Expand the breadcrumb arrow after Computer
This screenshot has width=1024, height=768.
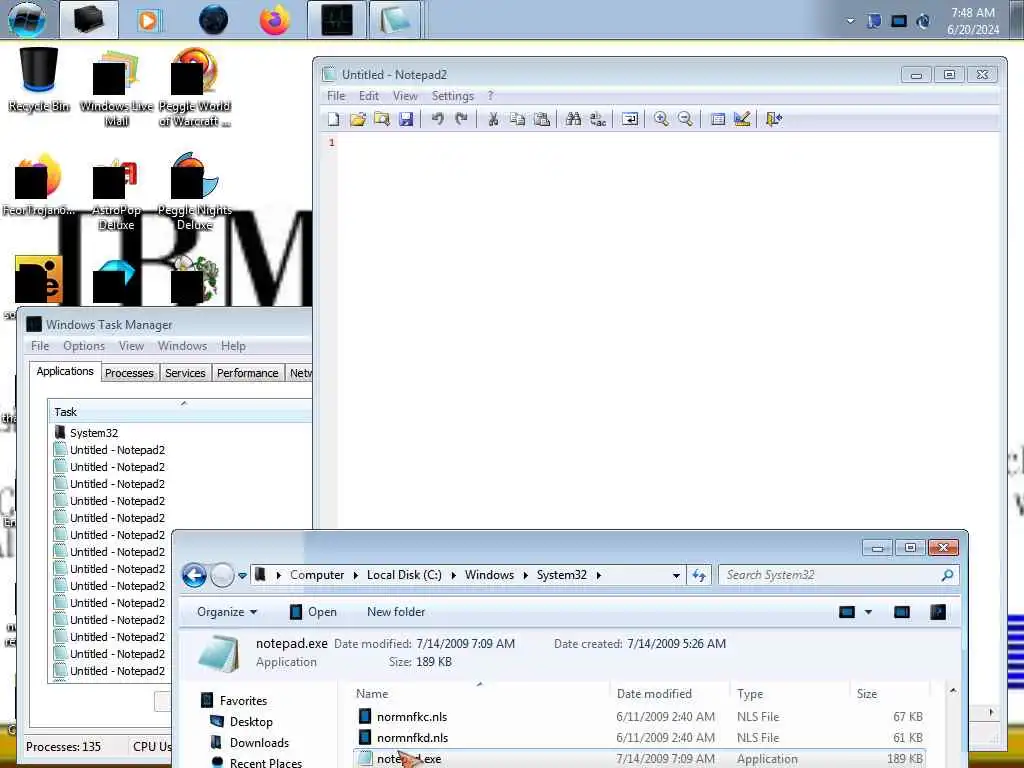355,575
